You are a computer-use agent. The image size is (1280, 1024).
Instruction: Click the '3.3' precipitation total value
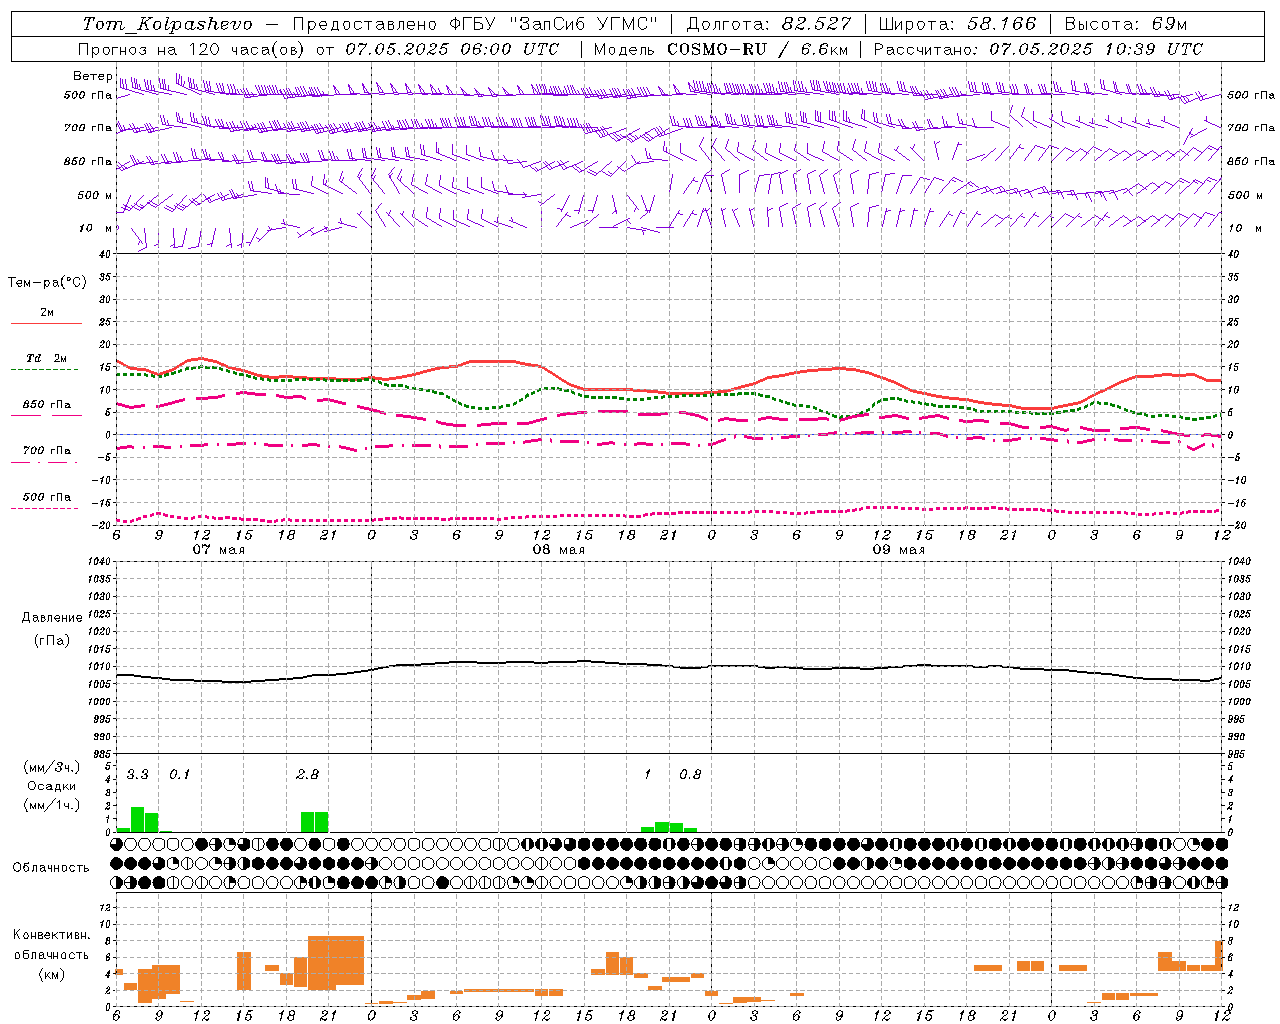coord(138,775)
